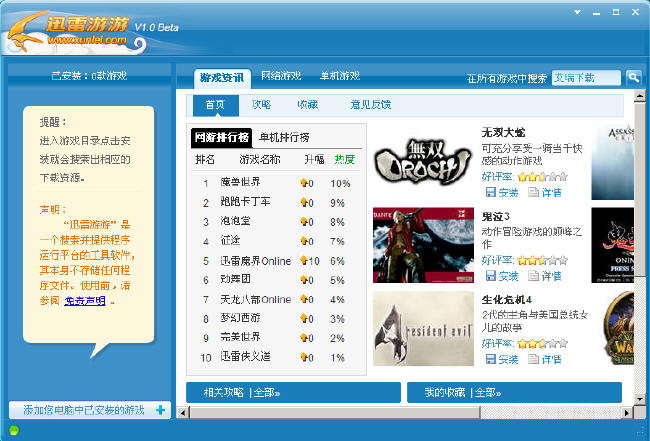Click the install disk icon for 无双大蛇

click(x=490, y=192)
